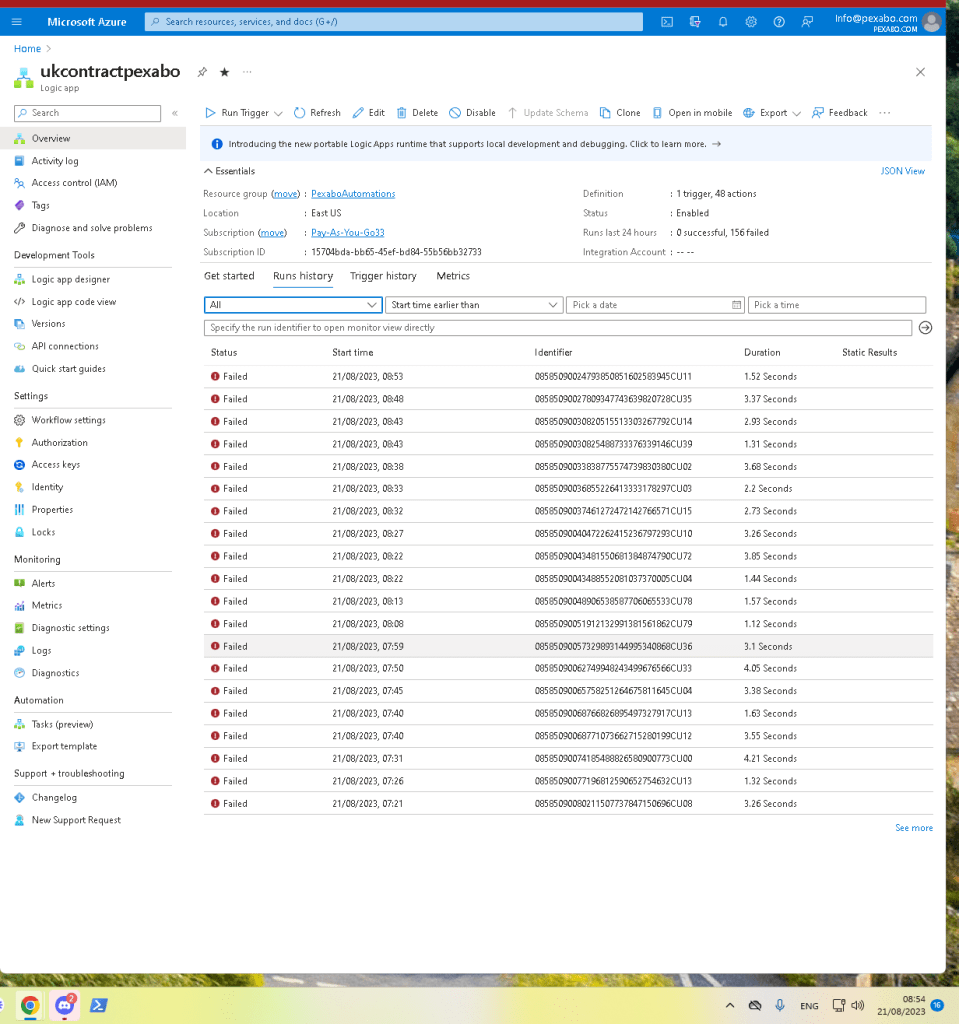959x1024 pixels.
Task: Open the failed run started at 07:59
Action: tap(568, 647)
